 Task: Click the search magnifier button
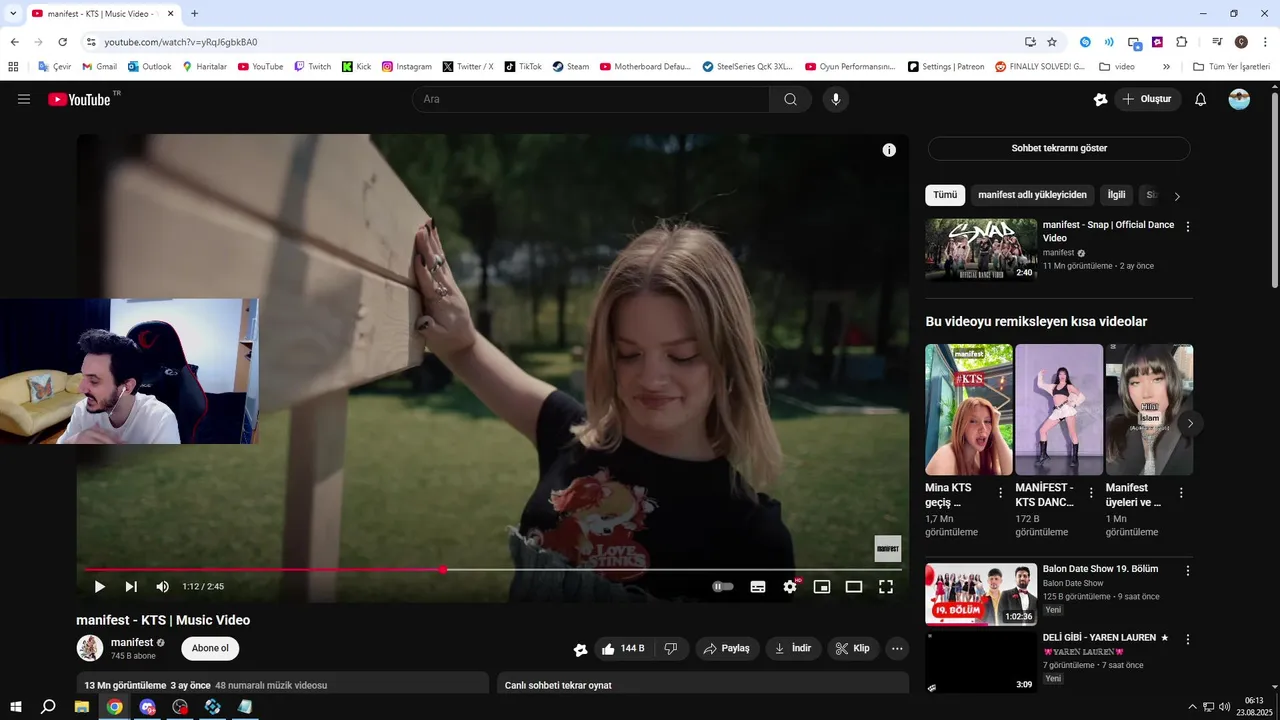[790, 99]
